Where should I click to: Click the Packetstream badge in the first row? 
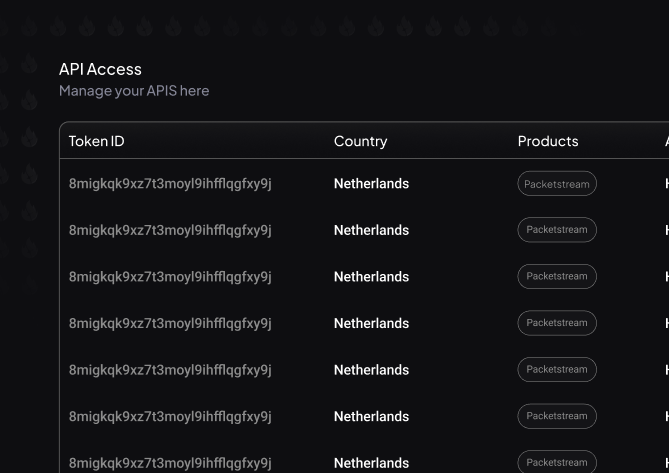pos(557,184)
